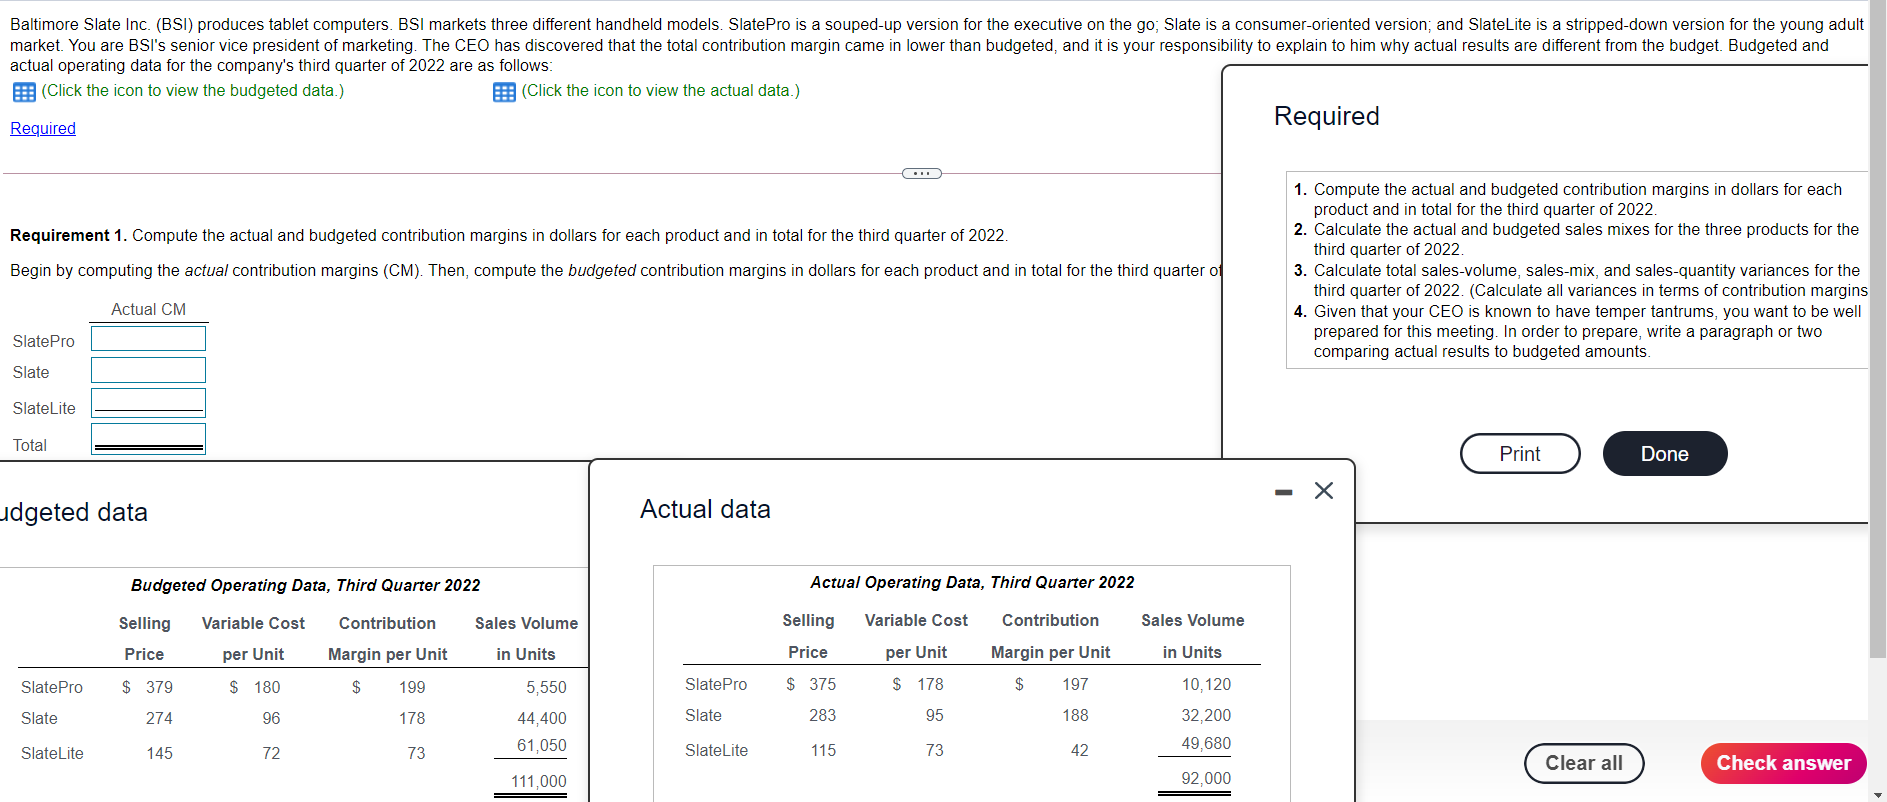Select the 'Required' dialog heading

point(1327,116)
